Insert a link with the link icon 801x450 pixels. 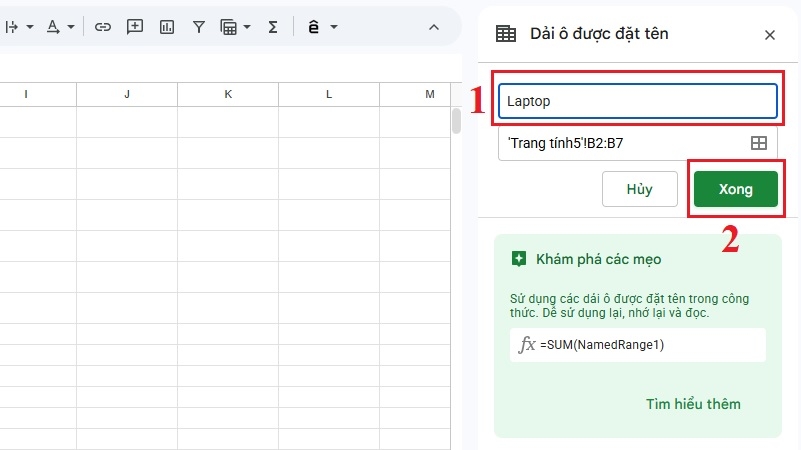[x=103, y=27]
